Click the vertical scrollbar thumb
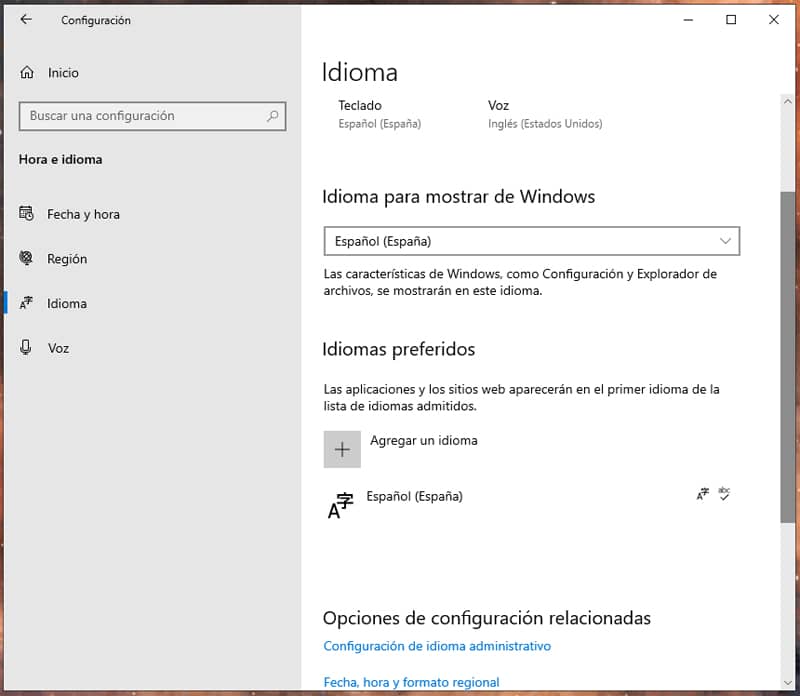Viewport: 800px width, 696px height. point(787,357)
